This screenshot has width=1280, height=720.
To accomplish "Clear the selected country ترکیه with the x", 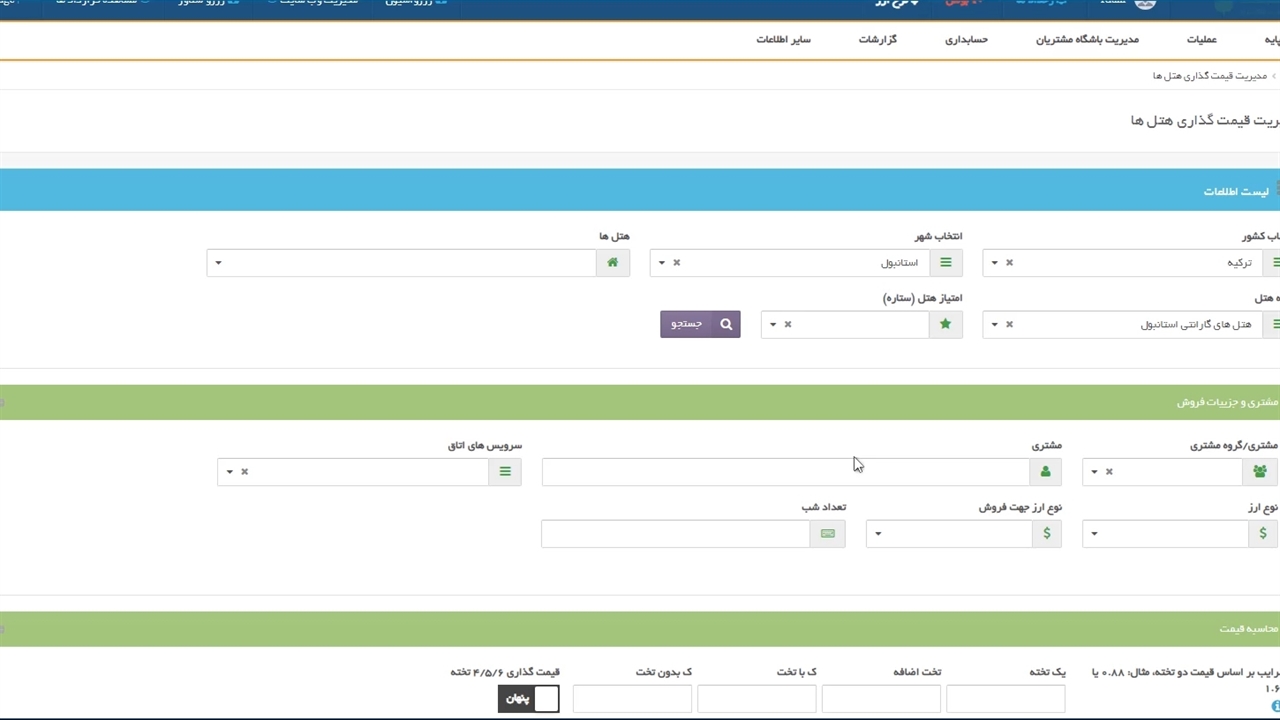I will [1009, 263].
